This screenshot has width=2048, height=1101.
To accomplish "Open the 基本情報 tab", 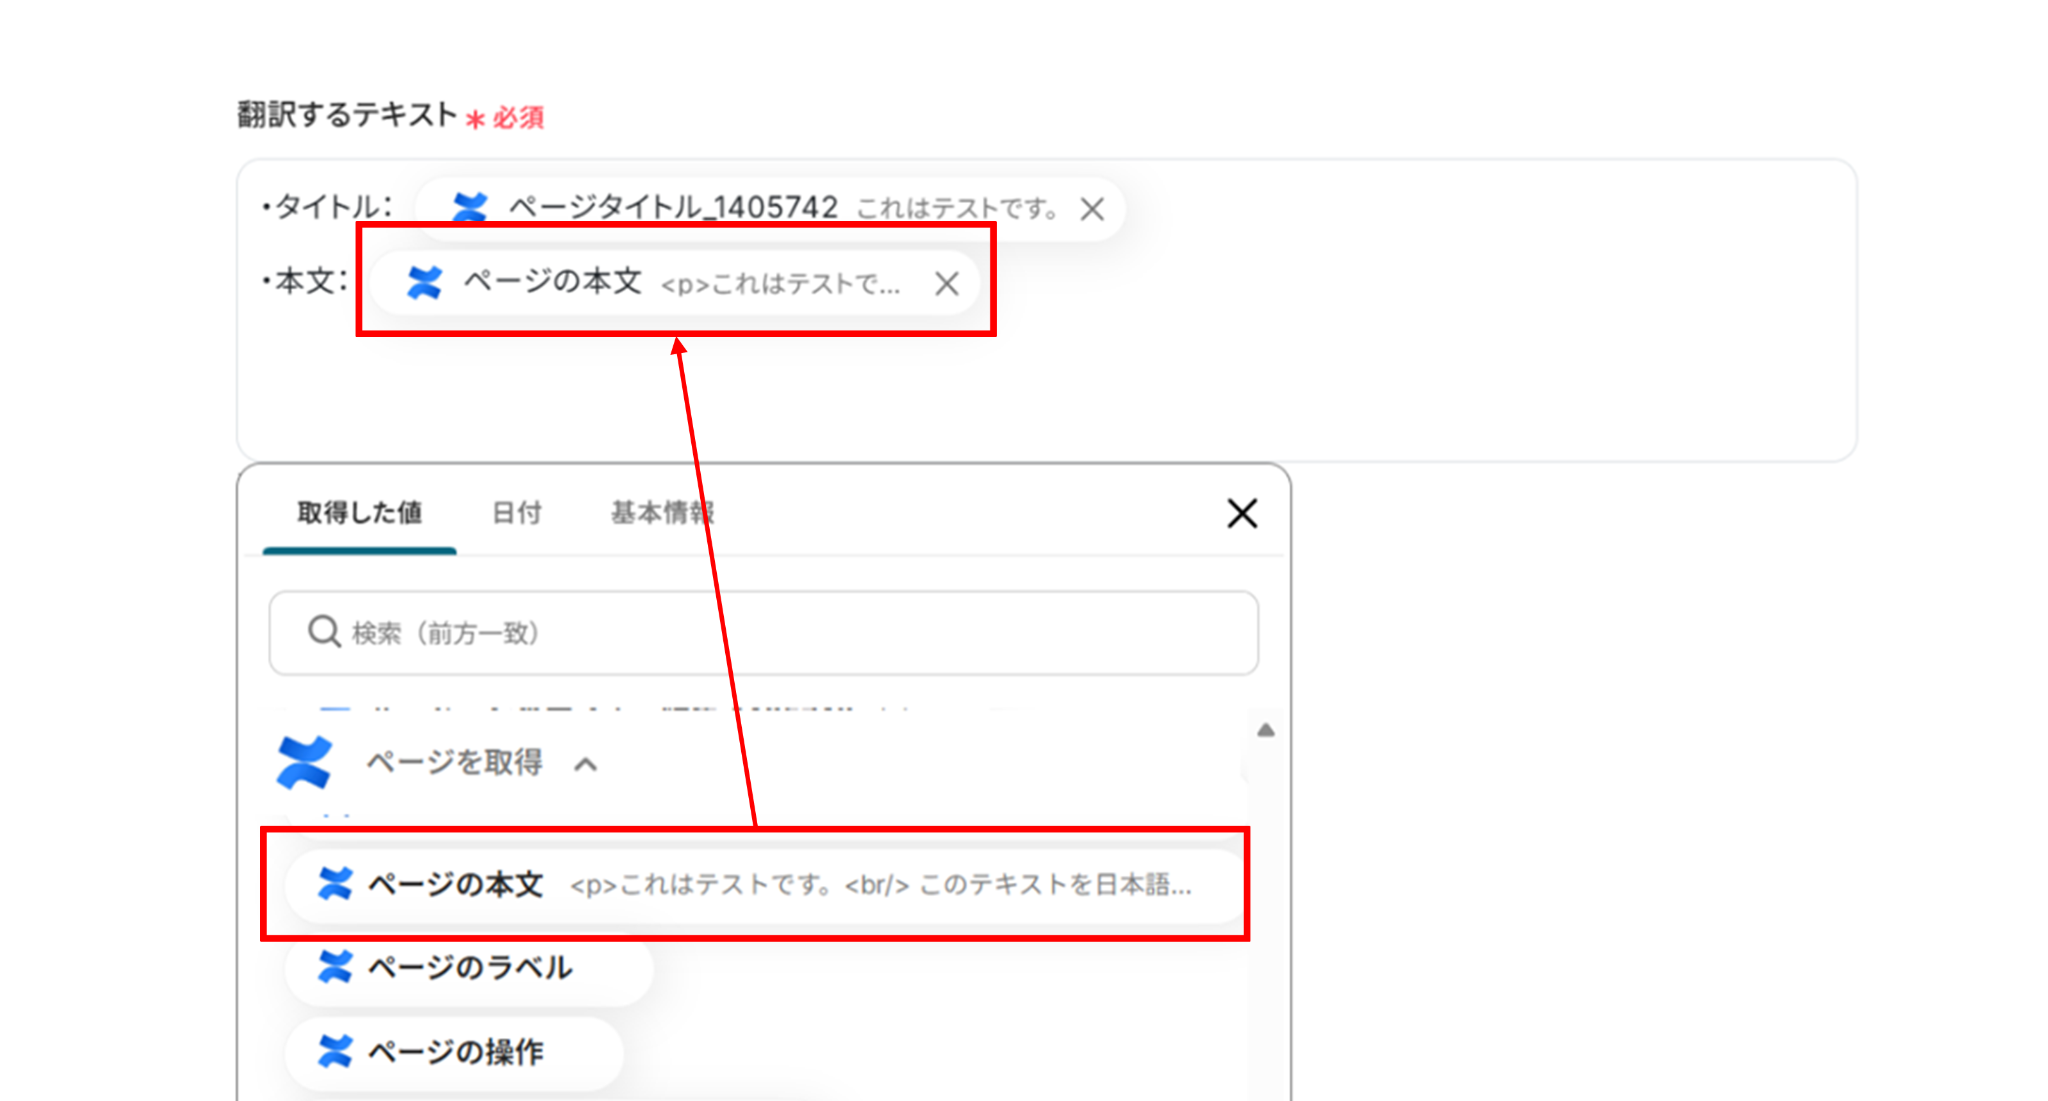I will click(x=661, y=513).
